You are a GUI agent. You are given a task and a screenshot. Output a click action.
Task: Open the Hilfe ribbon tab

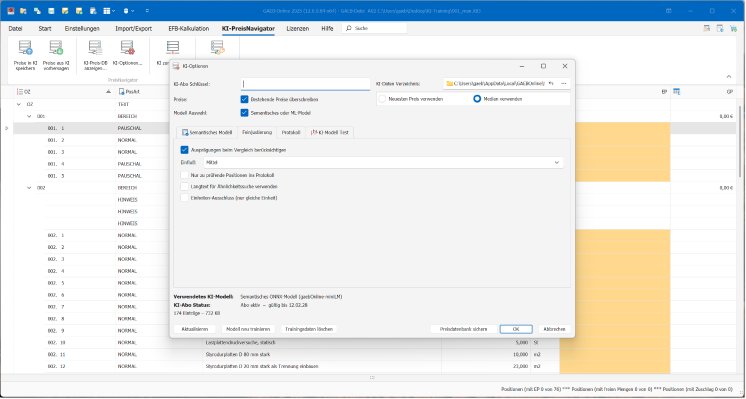[327, 29]
